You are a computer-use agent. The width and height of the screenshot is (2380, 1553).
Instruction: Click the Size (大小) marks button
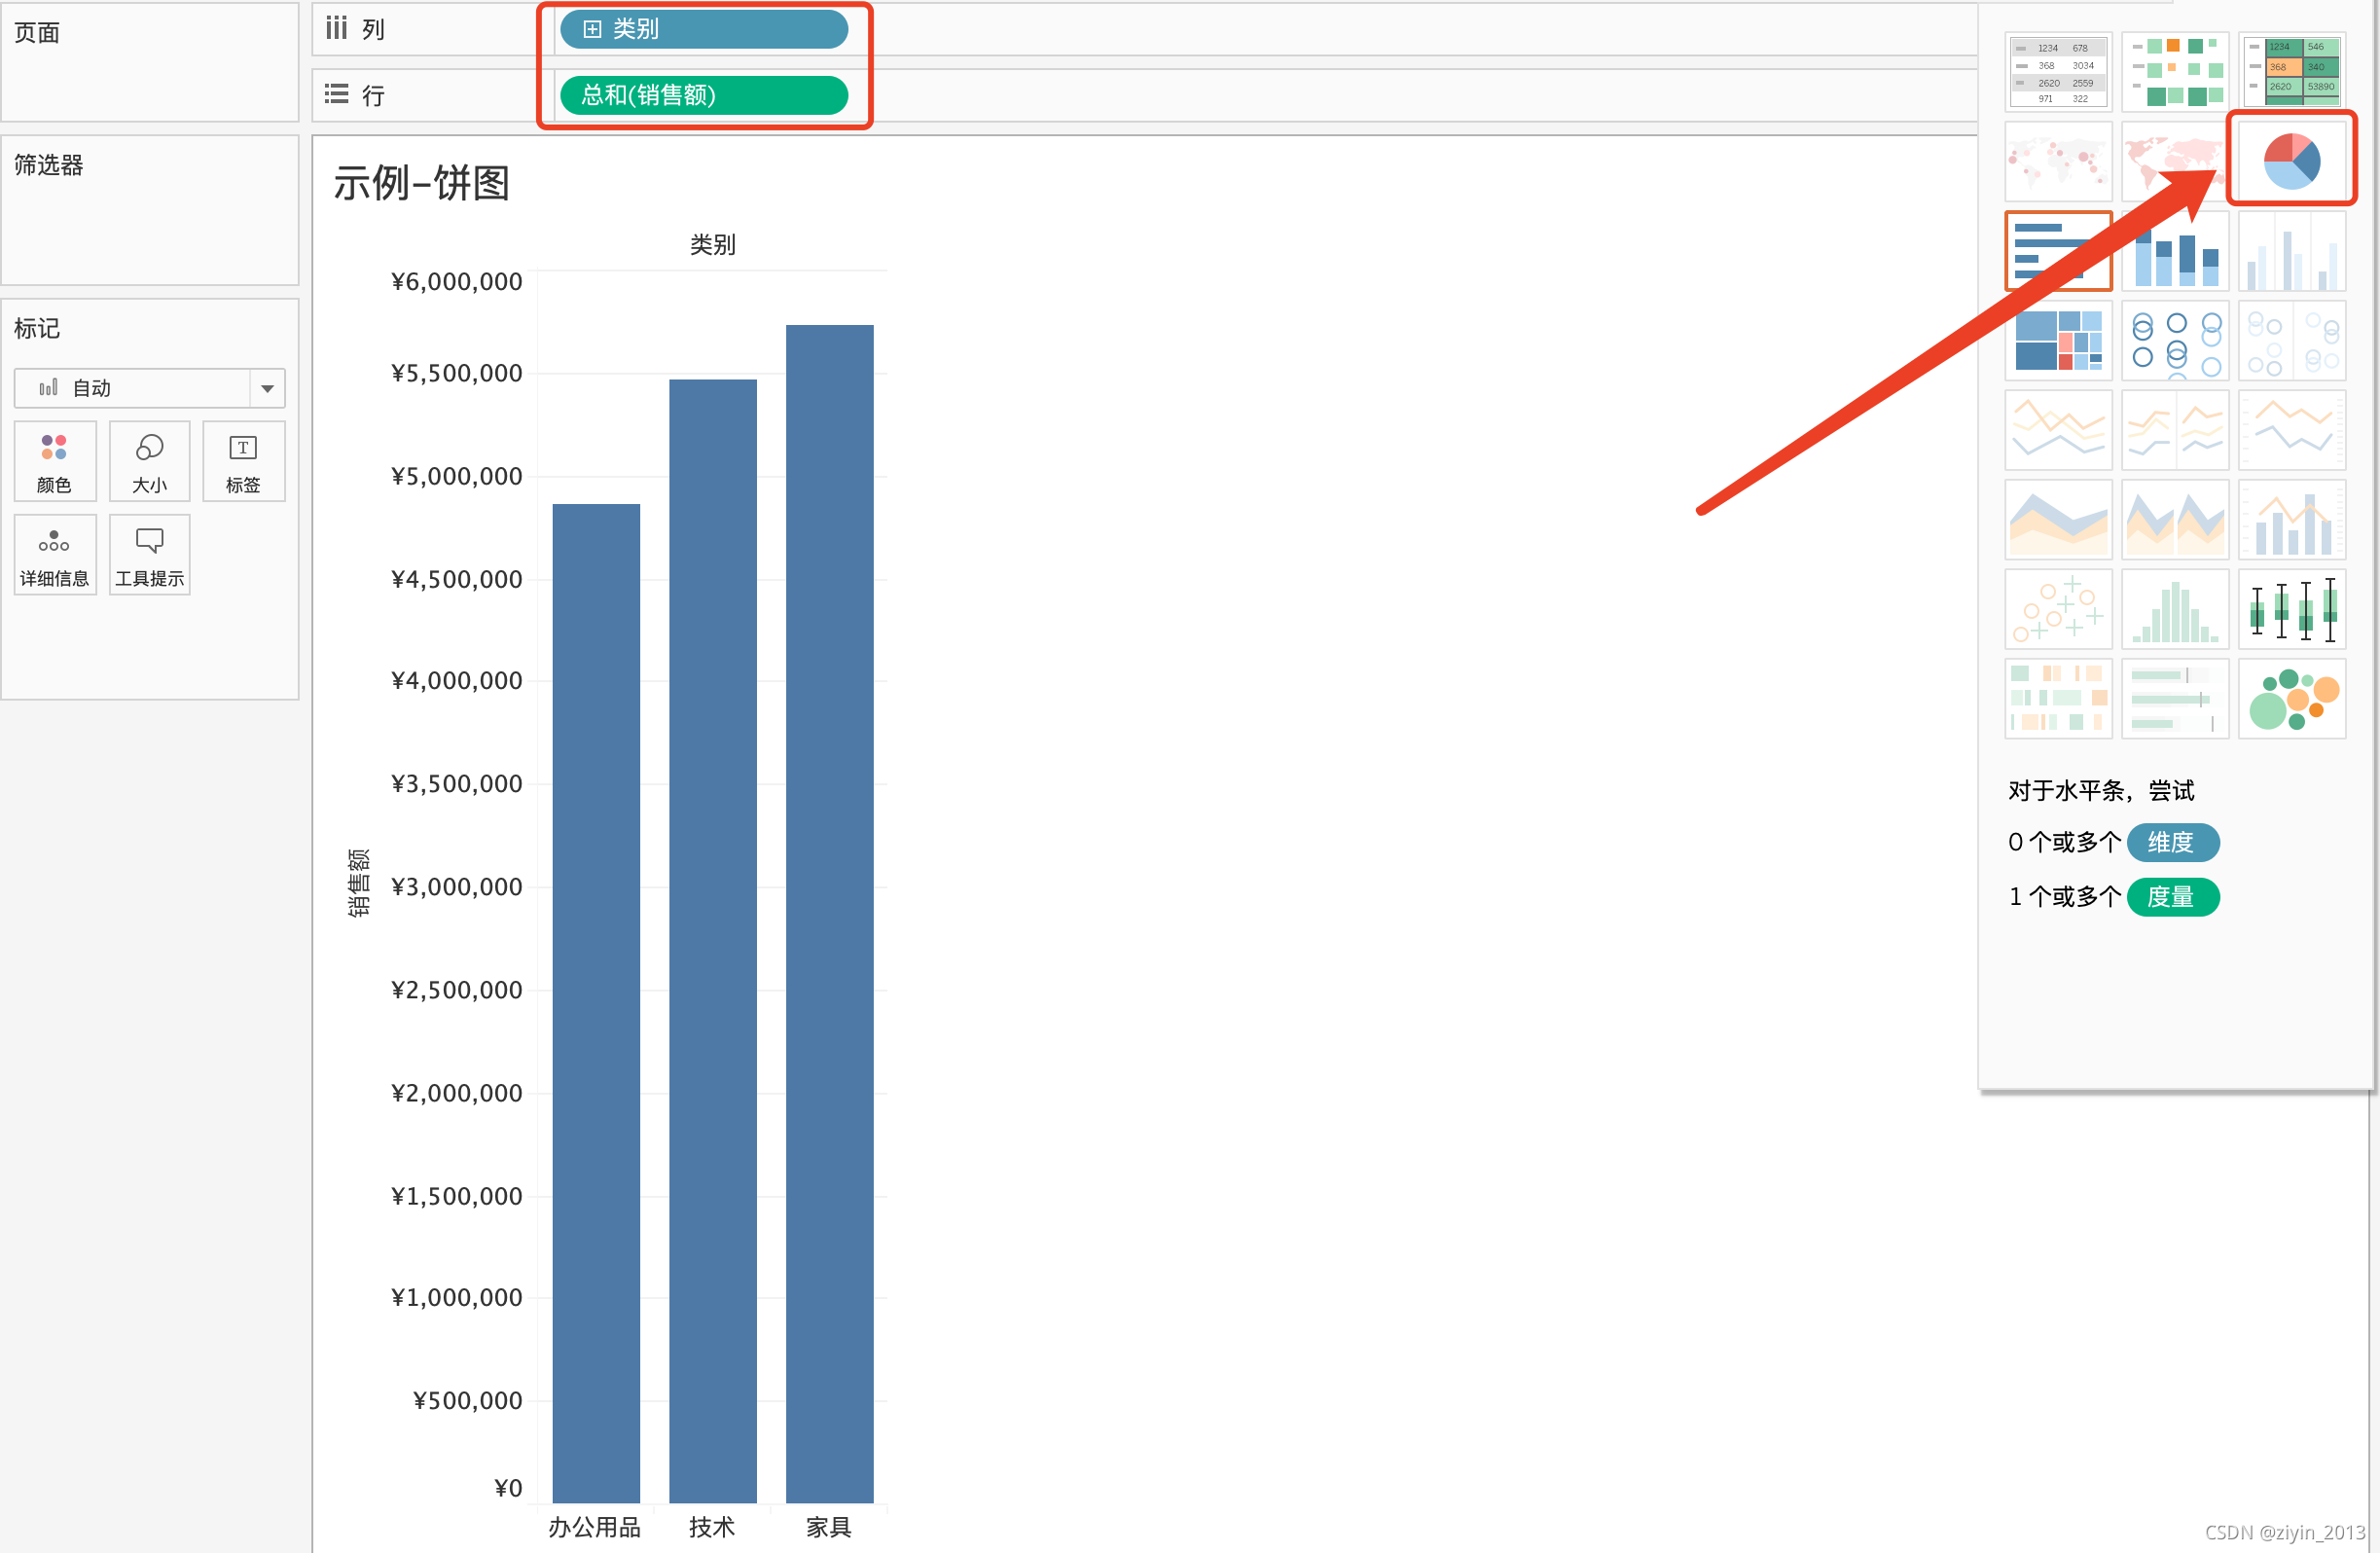click(x=149, y=461)
